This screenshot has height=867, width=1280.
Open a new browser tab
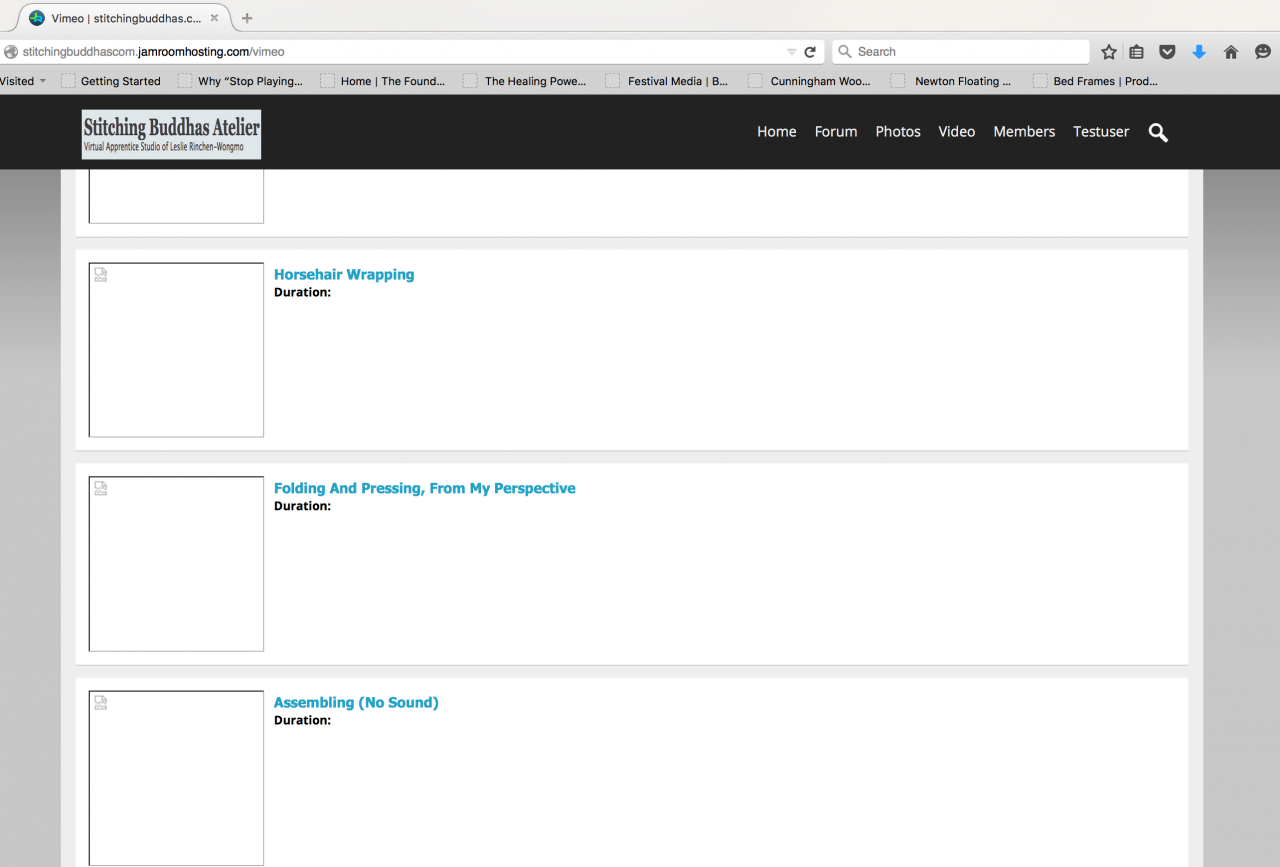click(x=247, y=18)
